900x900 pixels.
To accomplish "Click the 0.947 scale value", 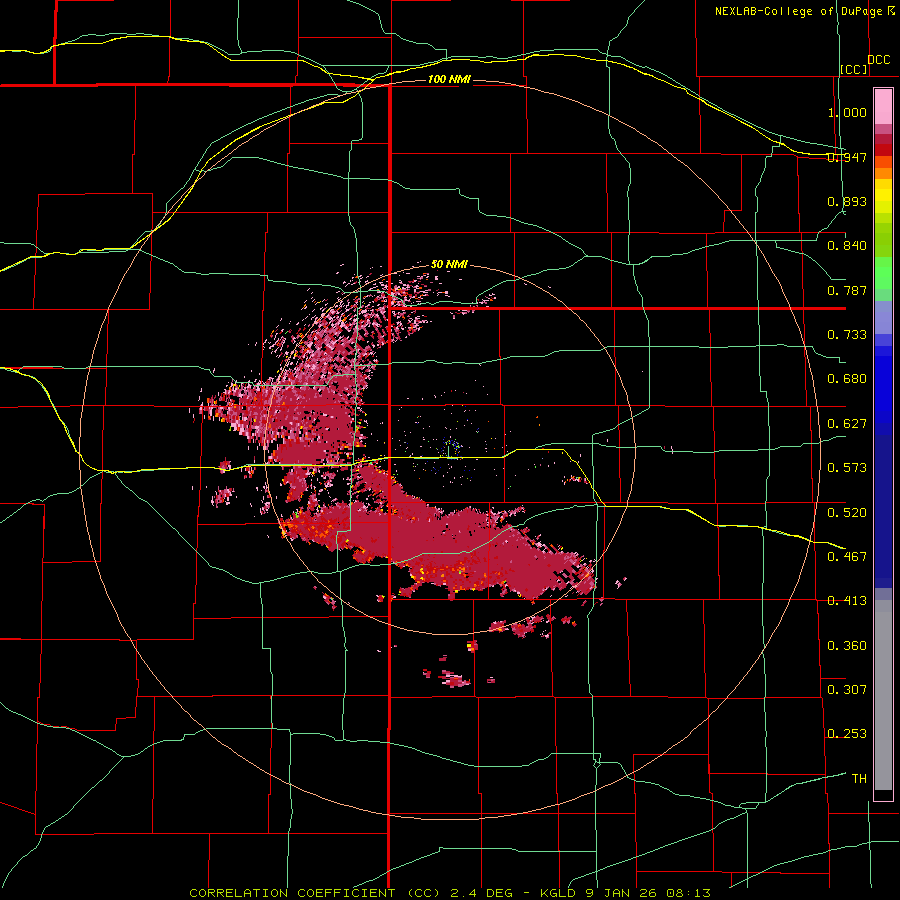I will coord(847,157).
